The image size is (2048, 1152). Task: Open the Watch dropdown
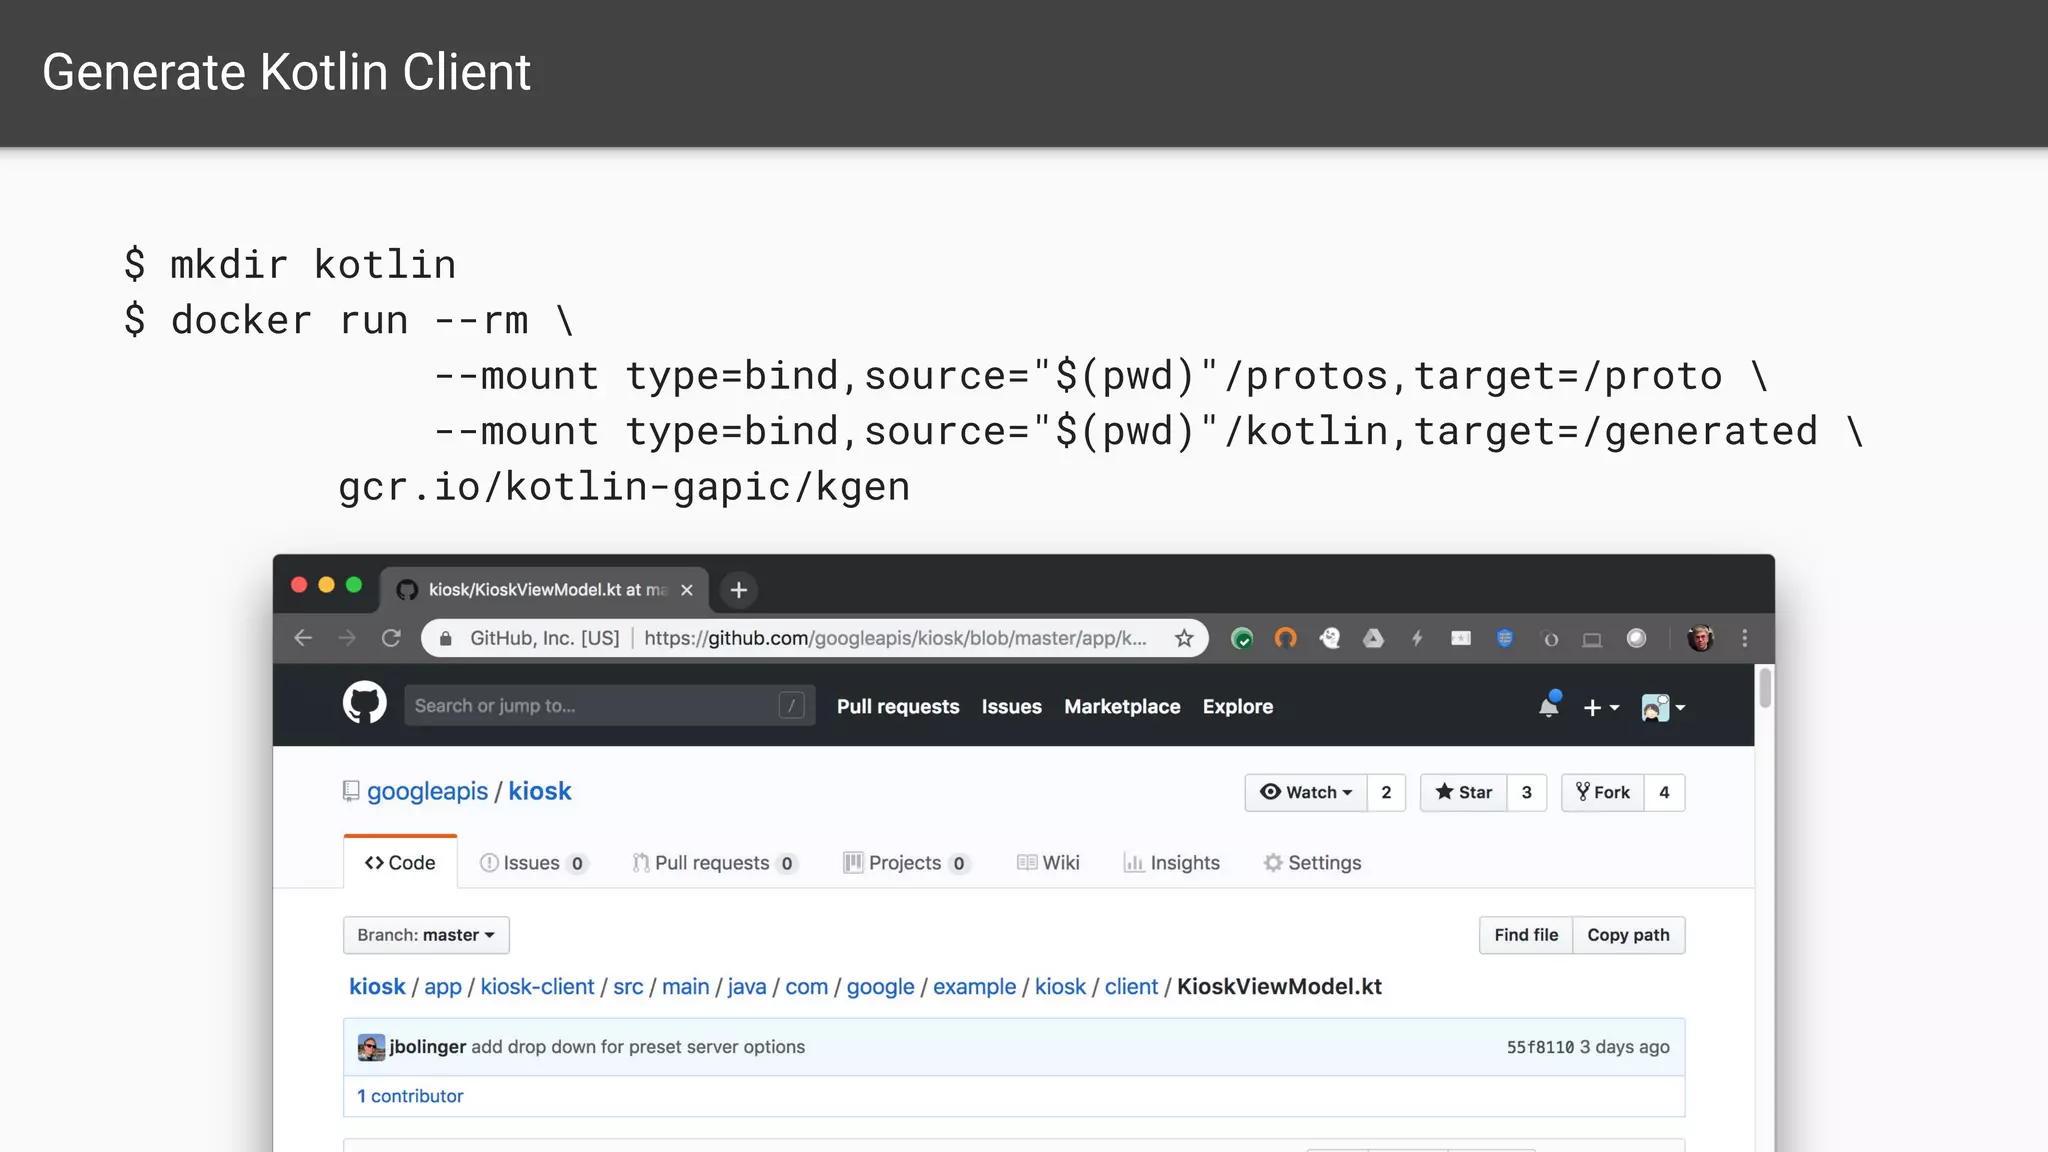1306,792
